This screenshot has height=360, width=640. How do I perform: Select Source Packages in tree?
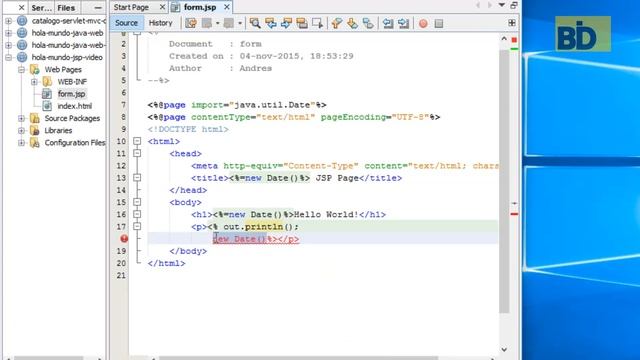coord(72,118)
